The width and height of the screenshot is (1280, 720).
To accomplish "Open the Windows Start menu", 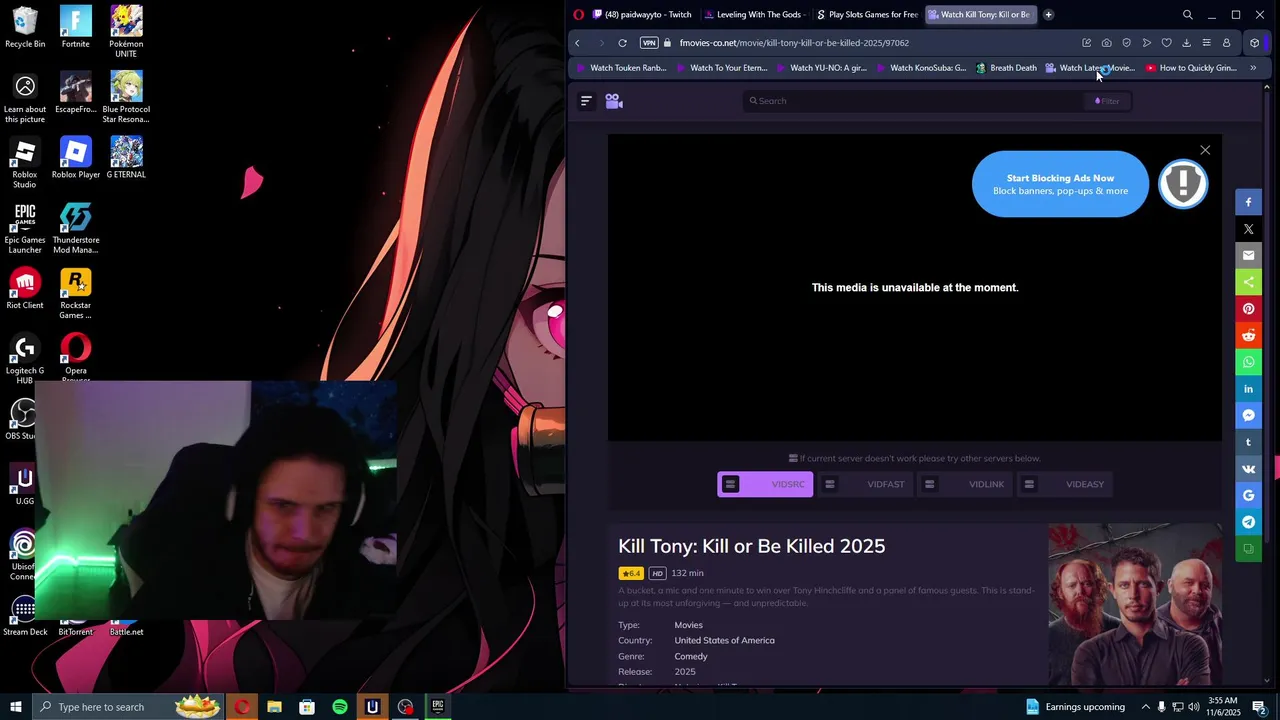I will coord(15,707).
